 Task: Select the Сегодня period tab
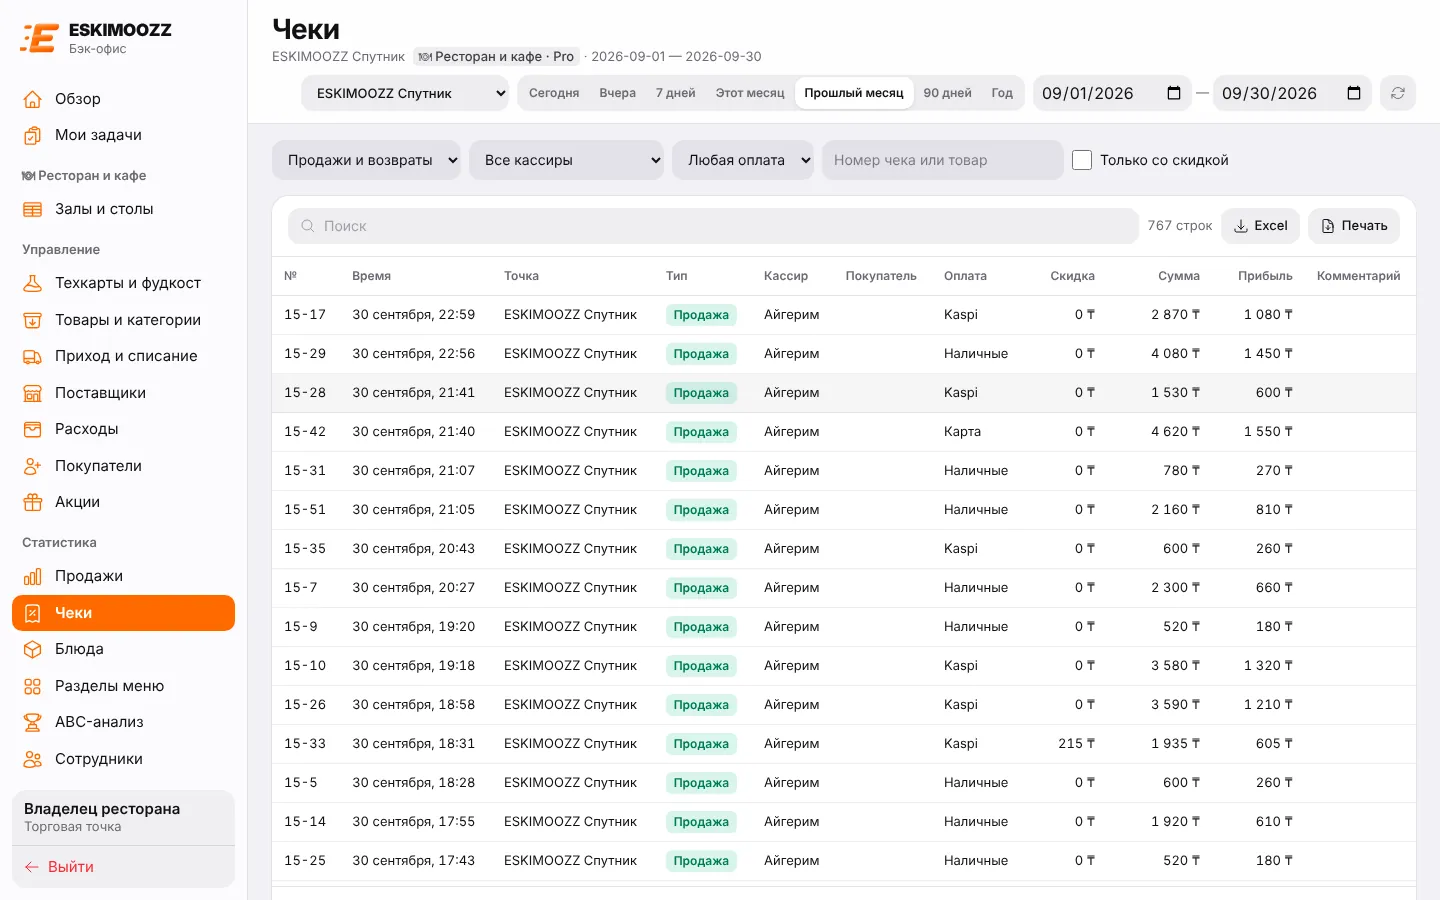(x=554, y=93)
